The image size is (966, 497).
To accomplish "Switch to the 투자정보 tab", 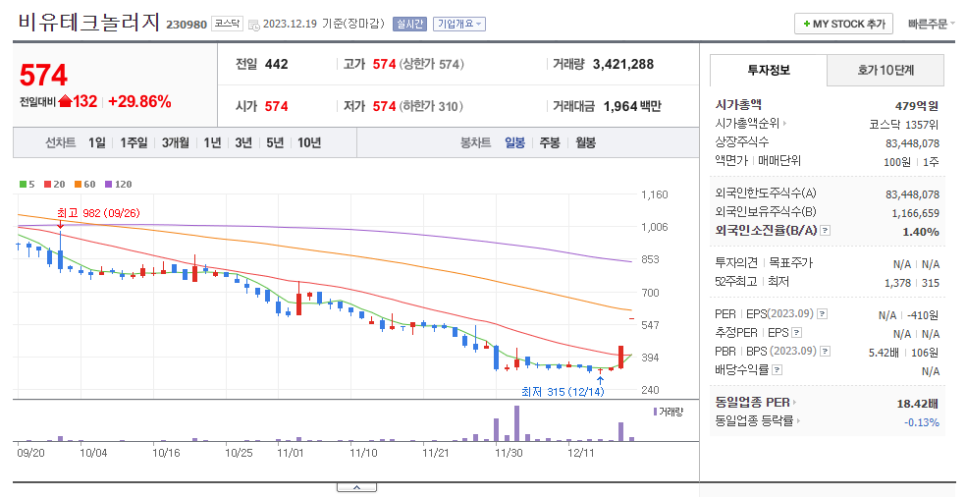I will (768, 70).
